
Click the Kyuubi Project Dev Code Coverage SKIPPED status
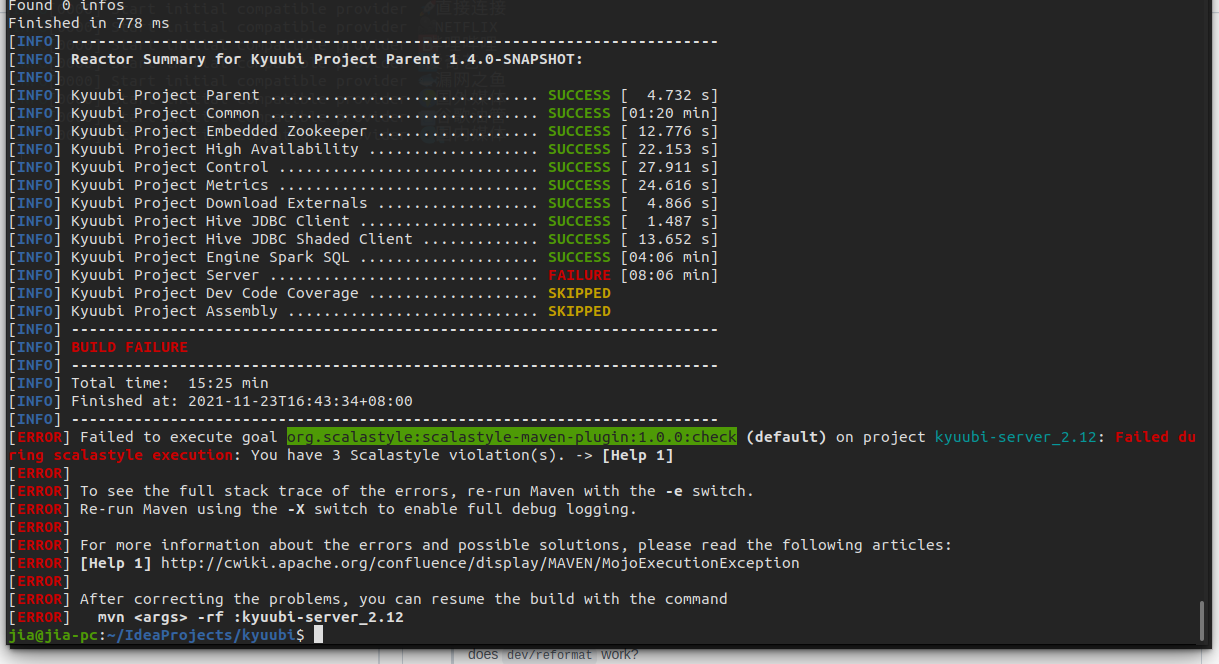(579, 293)
